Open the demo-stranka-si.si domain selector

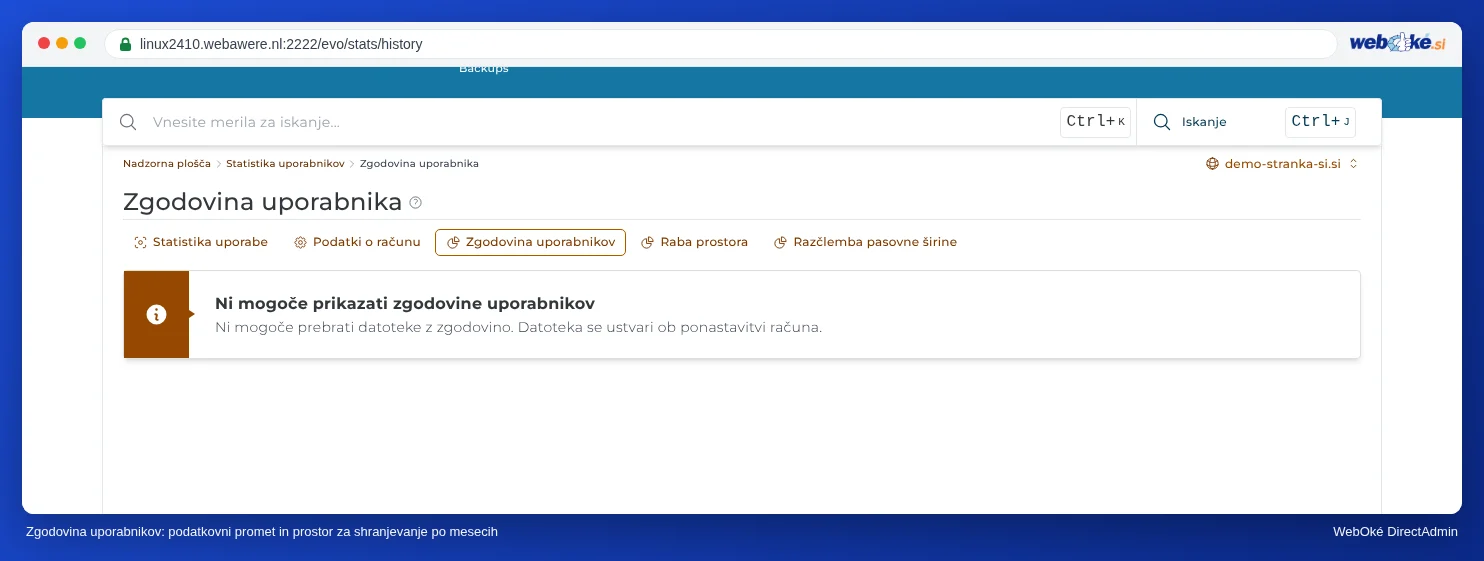tap(1282, 164)
